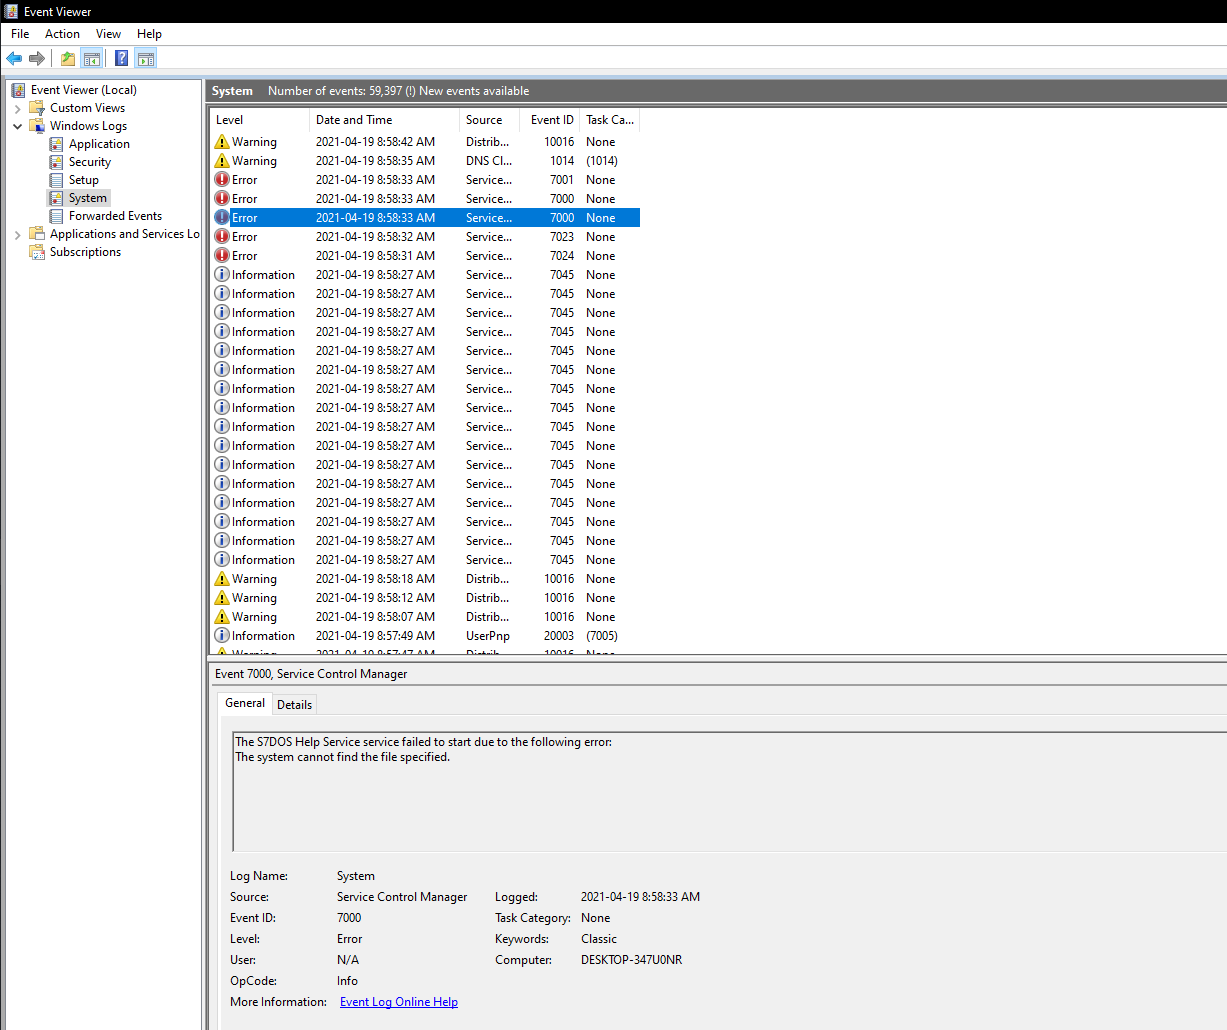Open the Action menu

62,34
